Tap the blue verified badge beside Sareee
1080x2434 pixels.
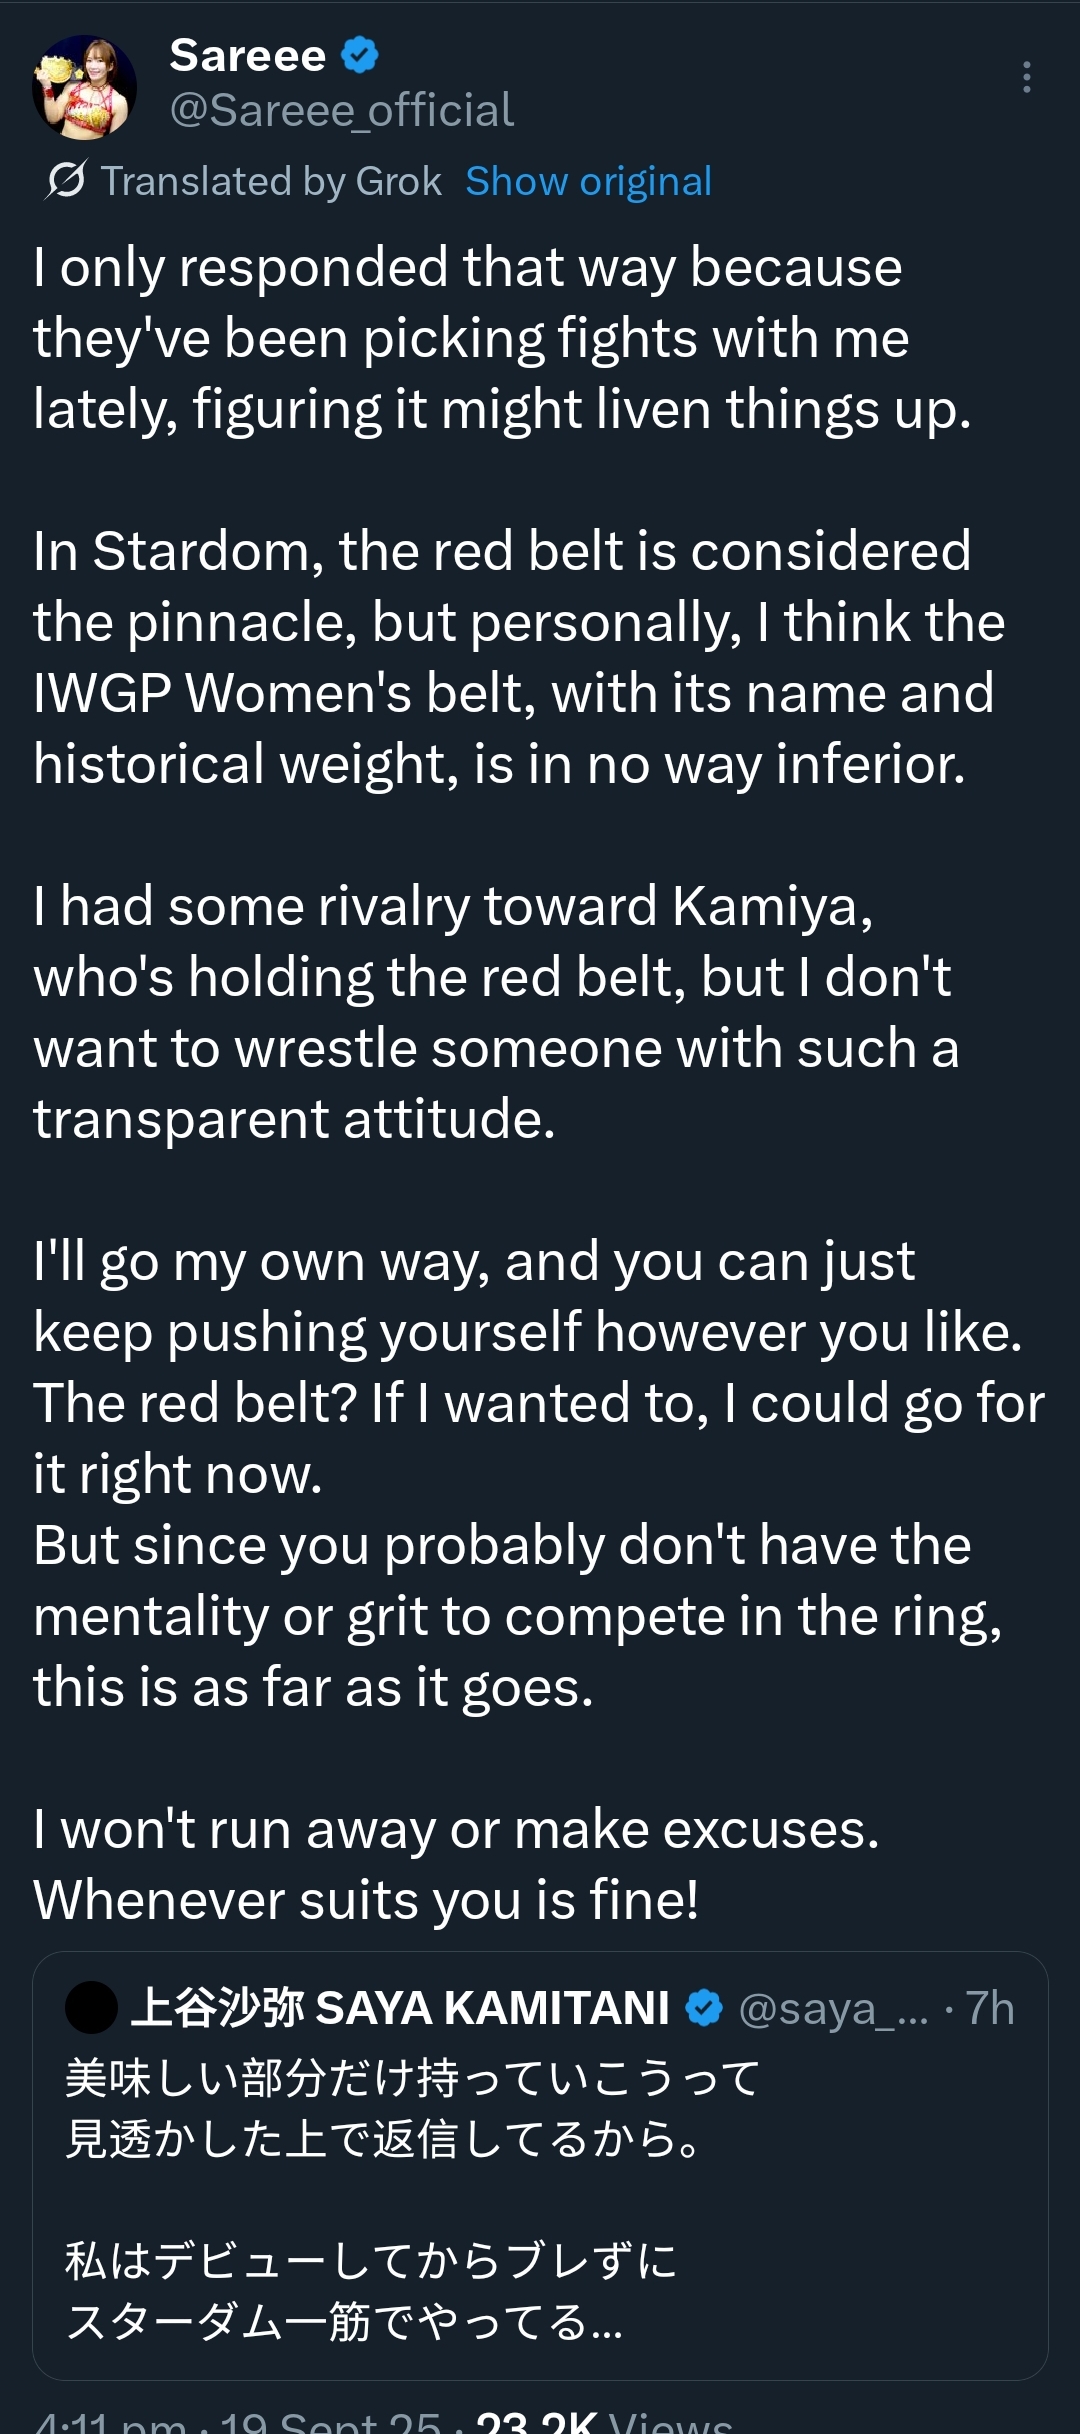point(360,55)
